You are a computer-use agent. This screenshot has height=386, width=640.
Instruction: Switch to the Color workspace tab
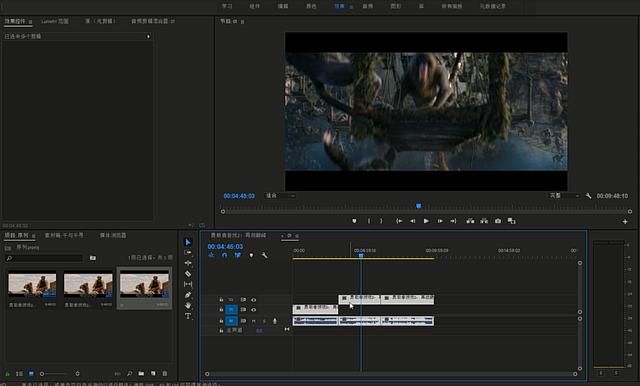311,6
